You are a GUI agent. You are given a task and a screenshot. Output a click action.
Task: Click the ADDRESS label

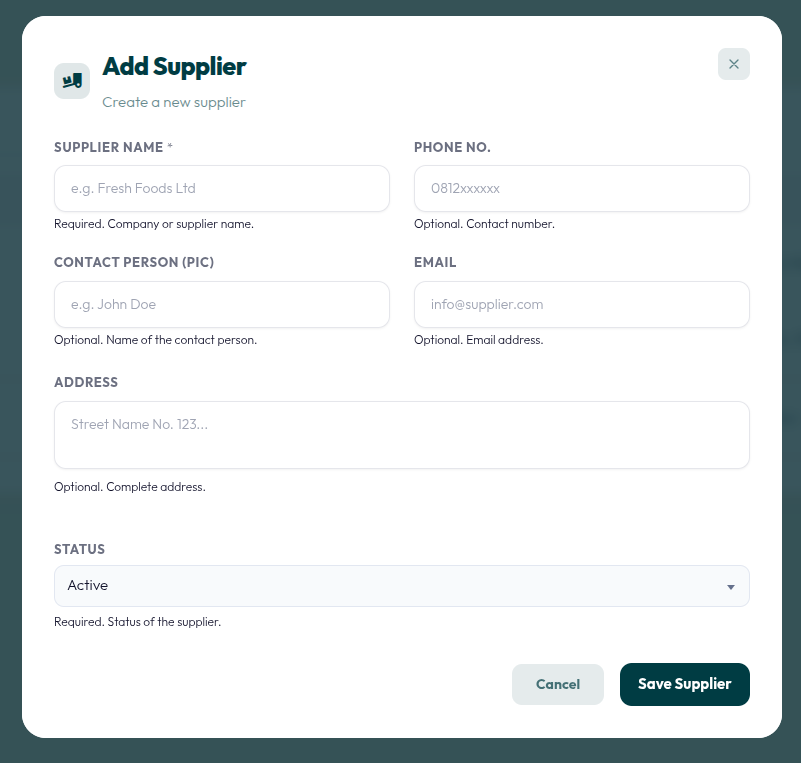[x=86, y=382]
